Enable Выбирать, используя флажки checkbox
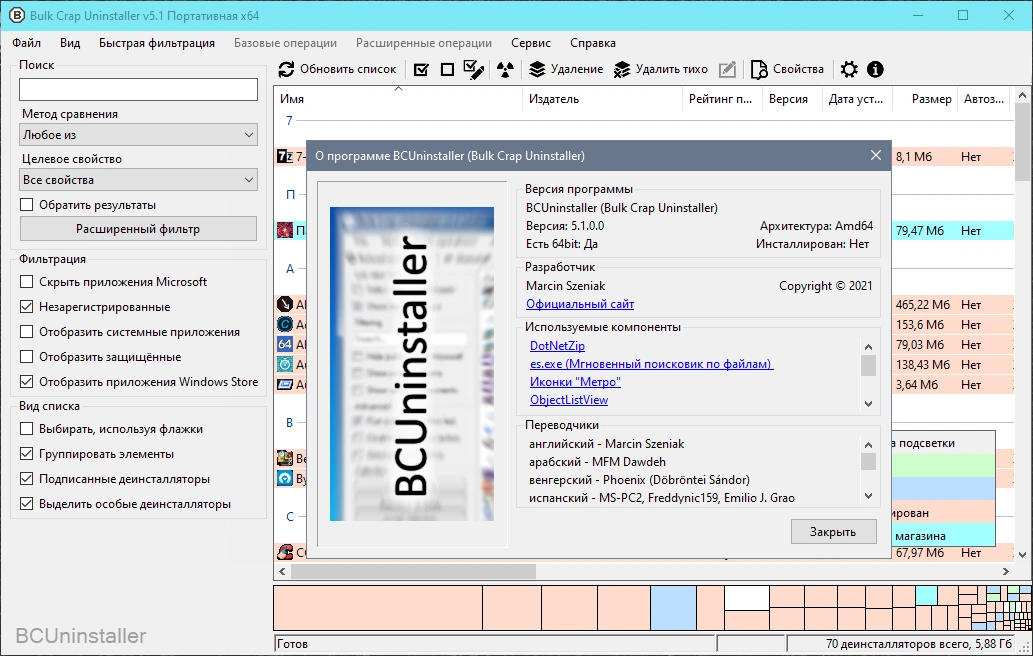 click(26, 429)
